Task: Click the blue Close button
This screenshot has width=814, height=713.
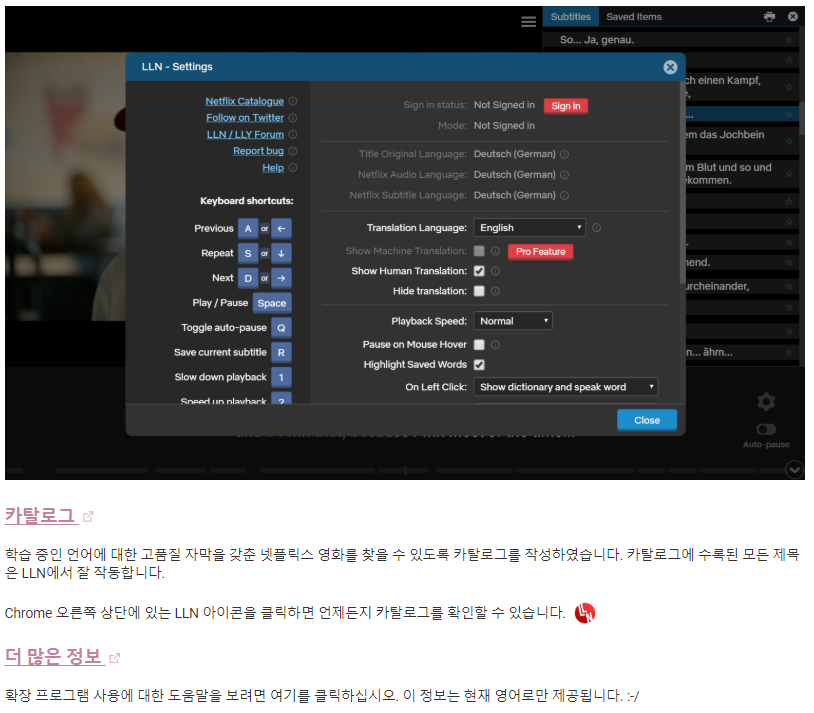Action: (646, 421)
